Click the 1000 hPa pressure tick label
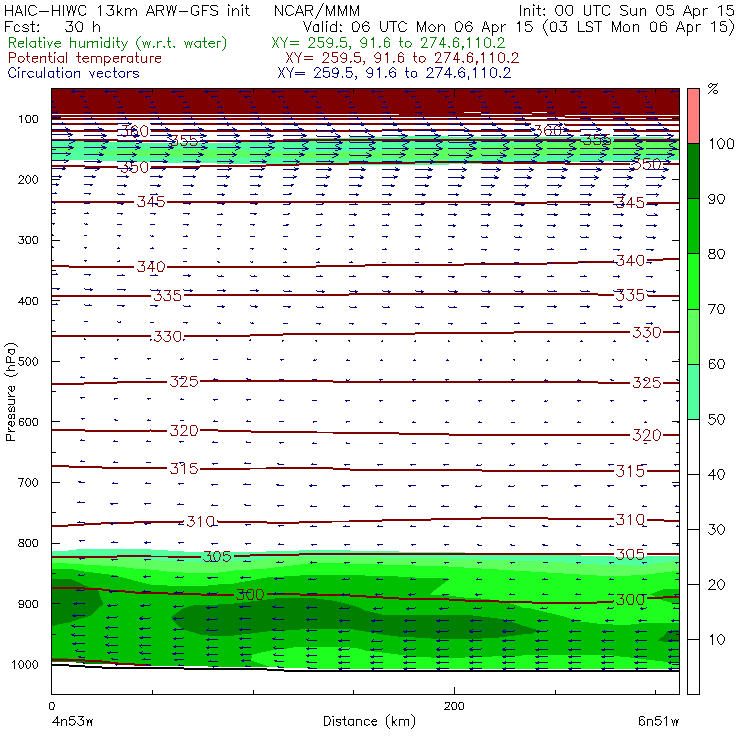 point(25,664)
